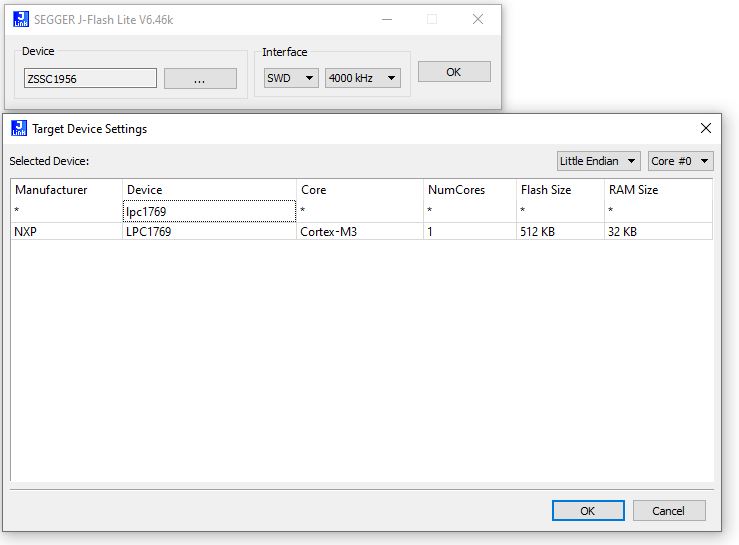The image size is (739, 545).
Task: Click the Core filter field
Action: [x=360, y=211]
